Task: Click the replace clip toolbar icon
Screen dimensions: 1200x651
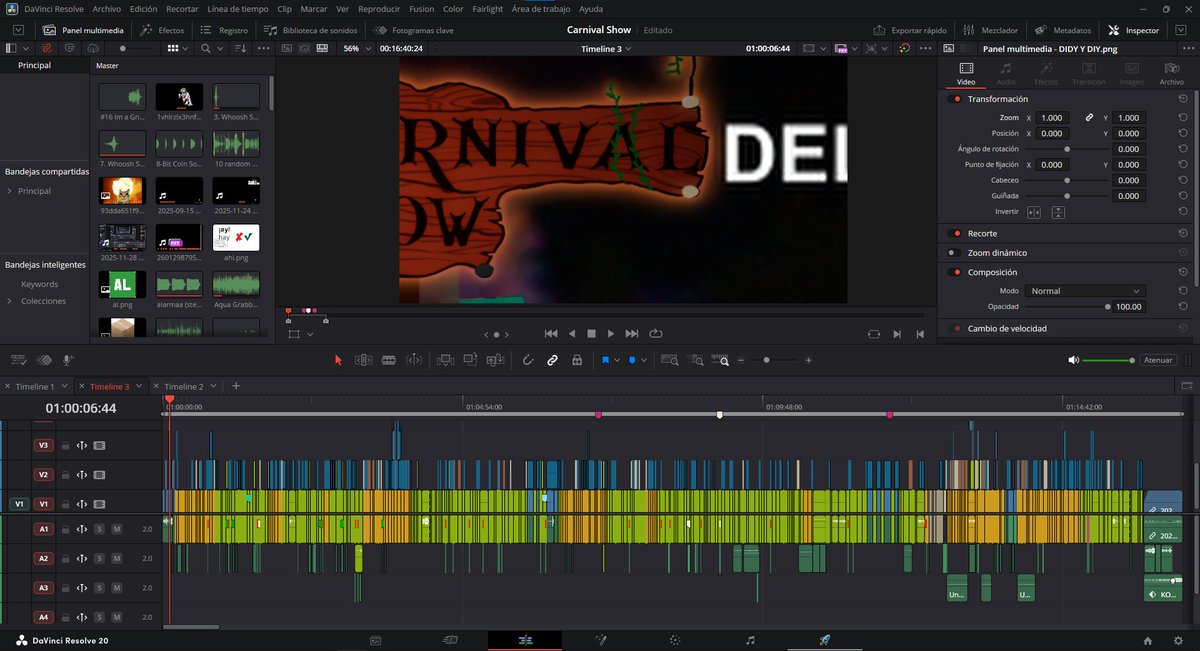Action: coord(495,360)
